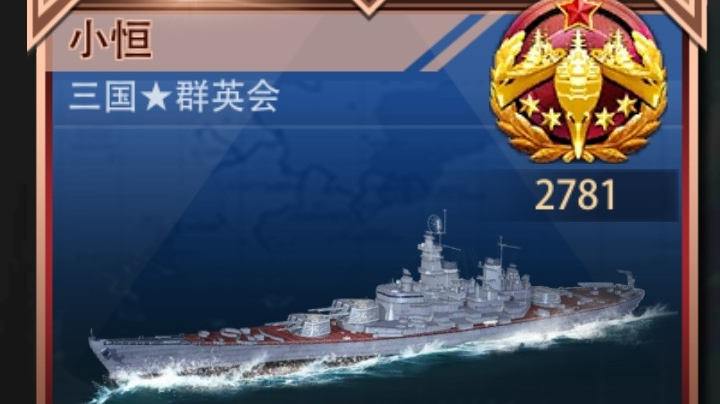
Task: Click the blue diagonal stripes beside name banner
Action: pyautogui.click(x=452, y=42)
